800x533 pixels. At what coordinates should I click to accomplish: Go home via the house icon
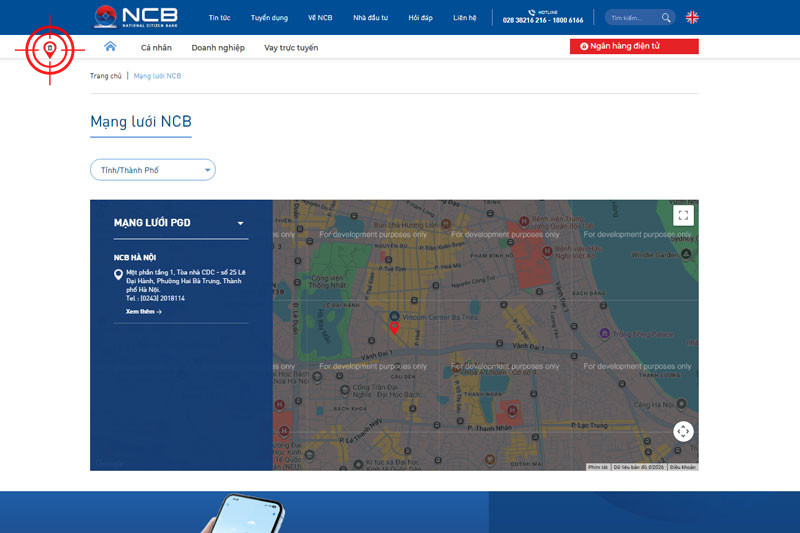[x=110, y=47]
